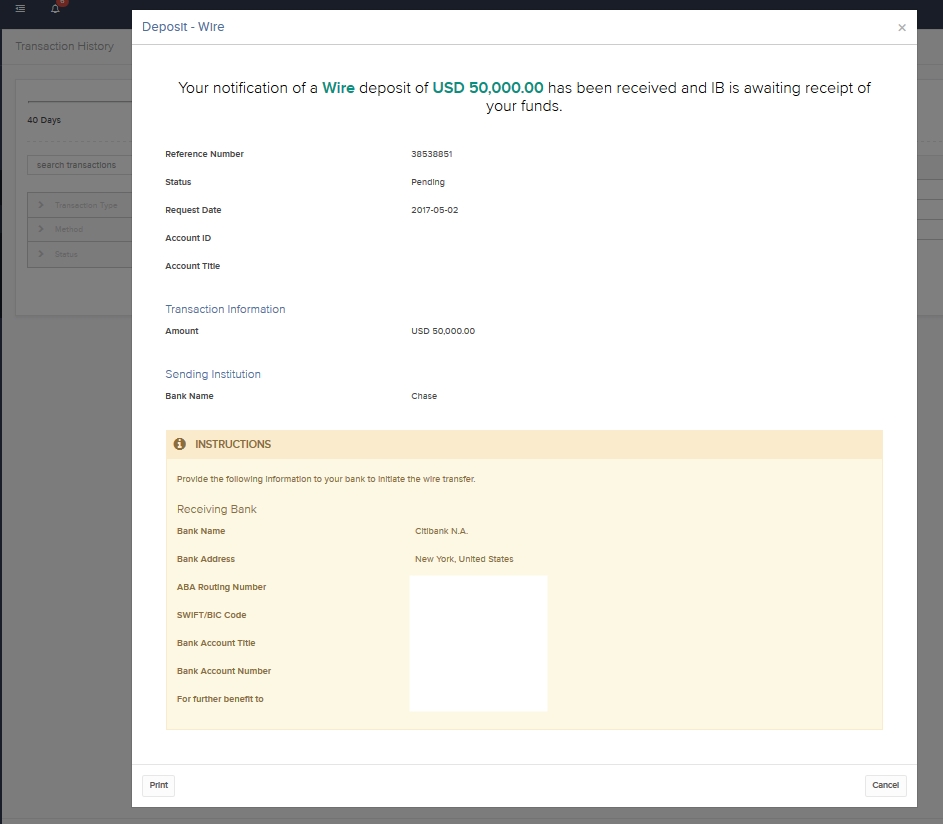Click the Transaction History page title
Image resolution: width=943 pixels, height=824 pixels.
click(x=64, y=46)
